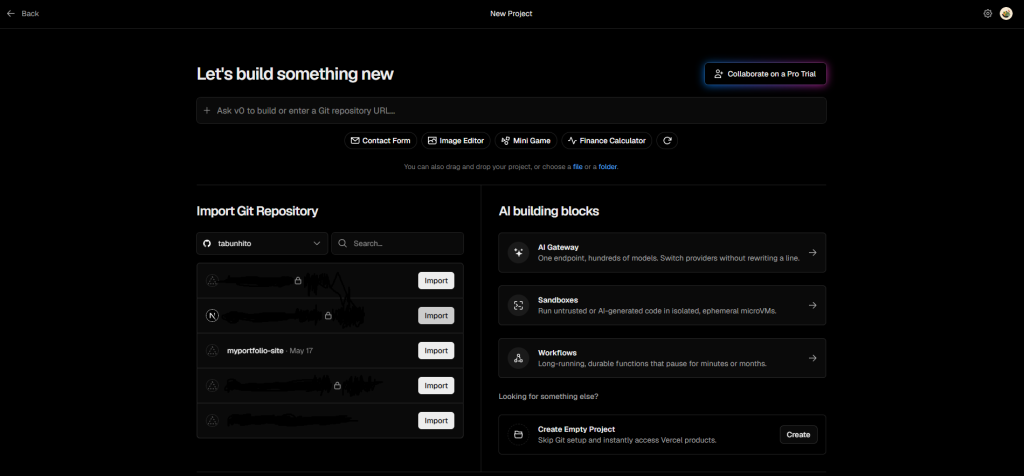Viewport: 1024px width, 476px height.
Task: Click the envelope icon in Contact Form chip
Action: click(355, 140)
